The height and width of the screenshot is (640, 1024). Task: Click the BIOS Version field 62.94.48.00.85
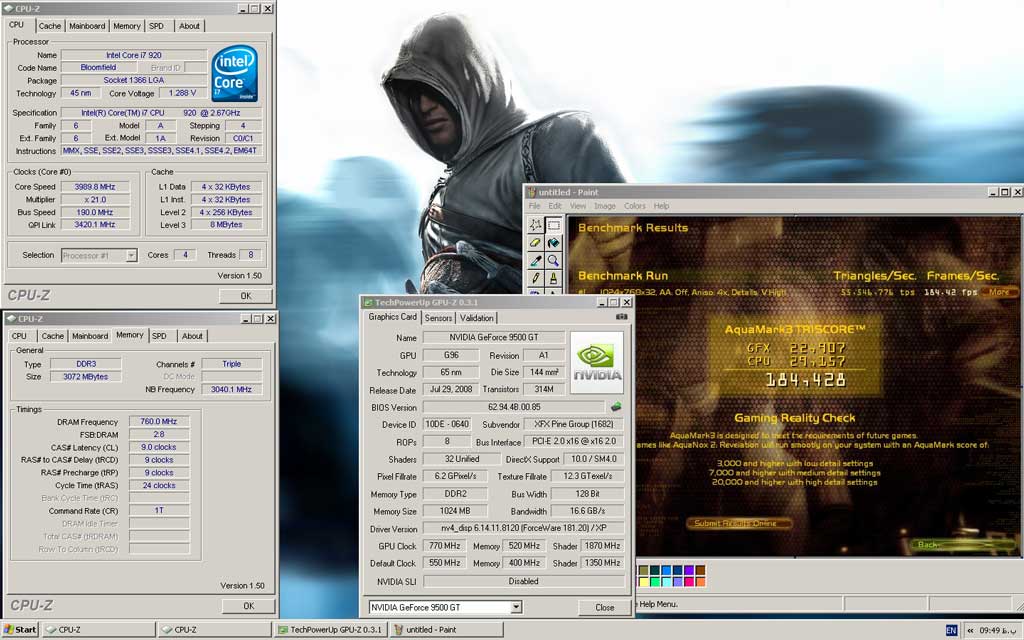pyautogui.click(x=515, y=407)
